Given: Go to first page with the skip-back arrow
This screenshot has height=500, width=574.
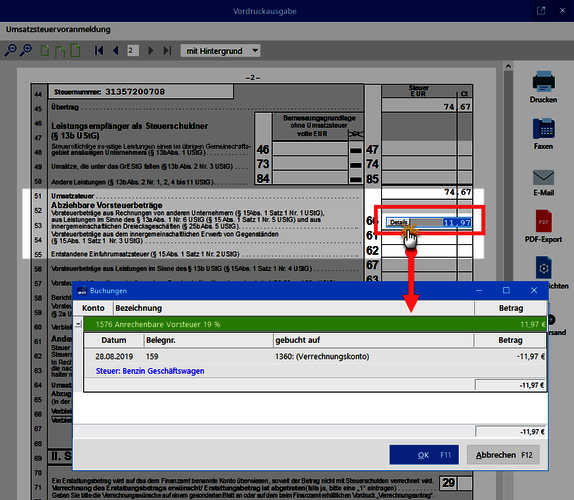Looking at the screenshot, I should [99, 51].
